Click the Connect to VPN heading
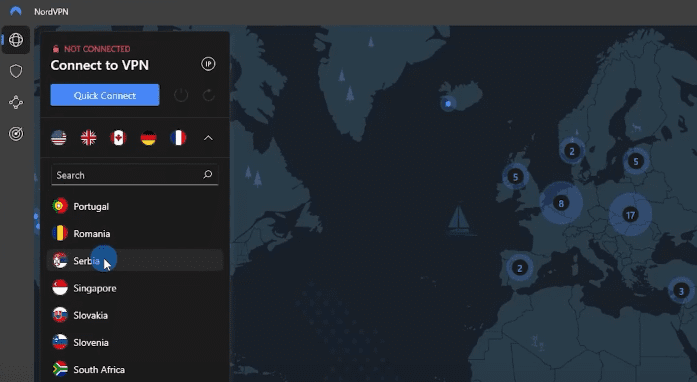This screenshot has height=382, width=697. click(100, 65)
